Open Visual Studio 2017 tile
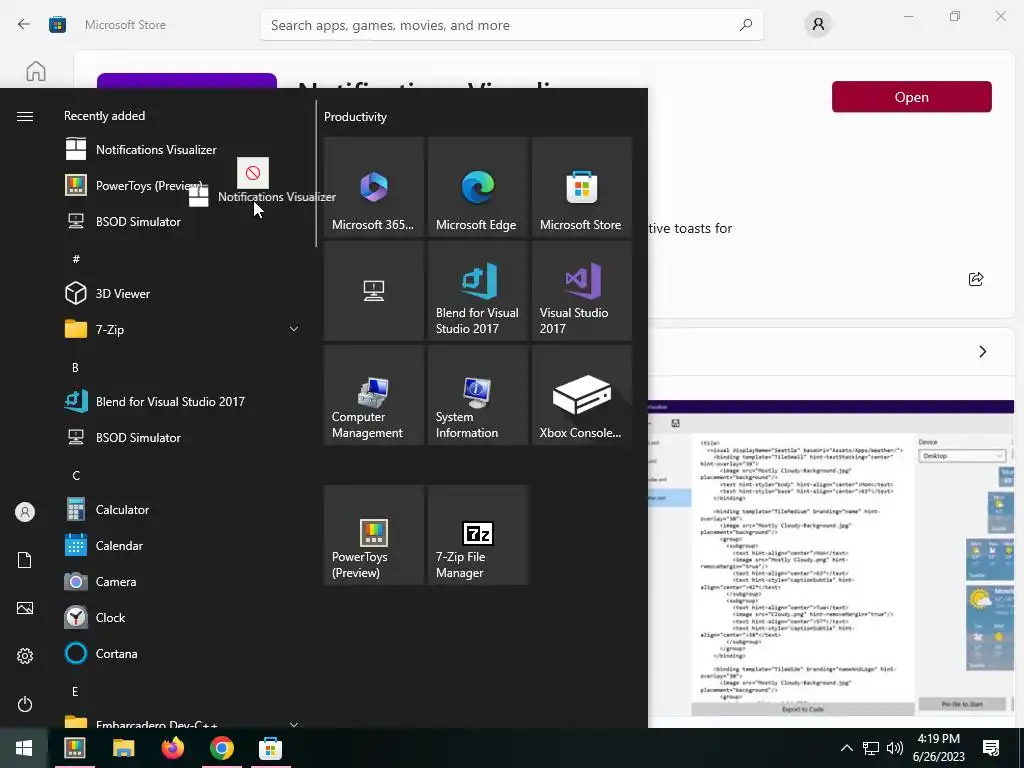This screenshot has height=768, width=1024. click(582, 291)
